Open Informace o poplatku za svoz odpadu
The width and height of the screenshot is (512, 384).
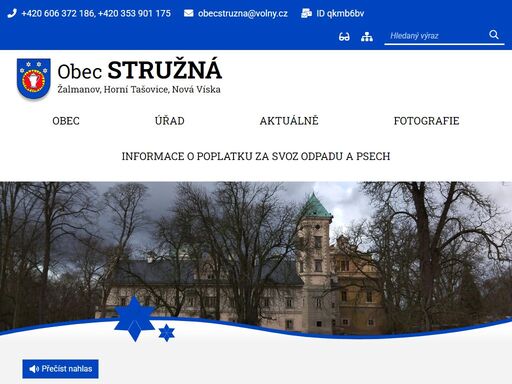[256, 156]
